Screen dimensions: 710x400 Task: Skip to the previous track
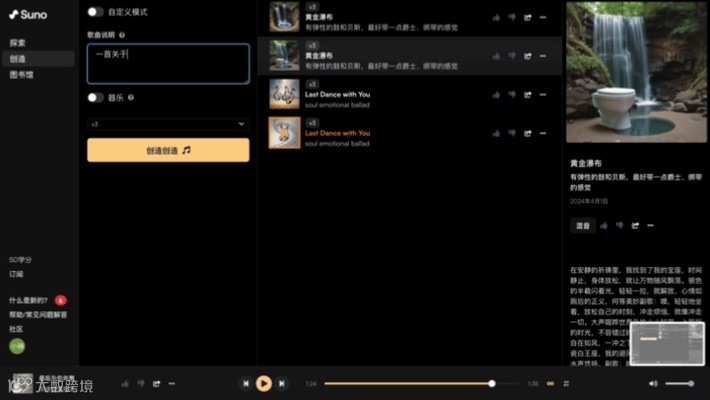[245, 384]
